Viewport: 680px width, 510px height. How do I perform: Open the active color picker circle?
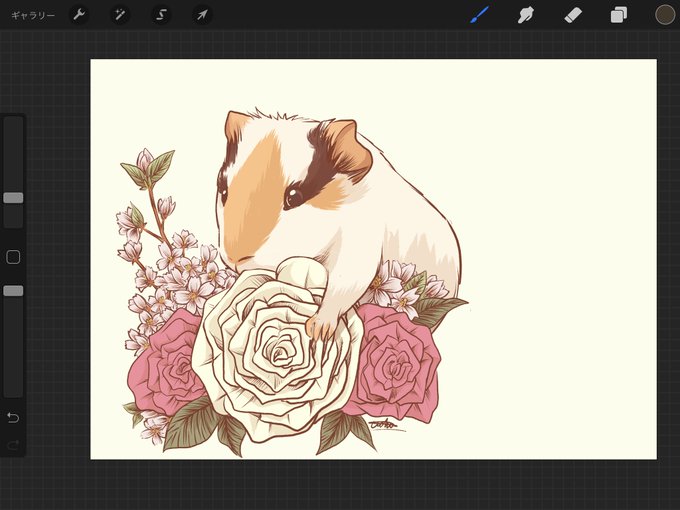[x=665, y=15]
